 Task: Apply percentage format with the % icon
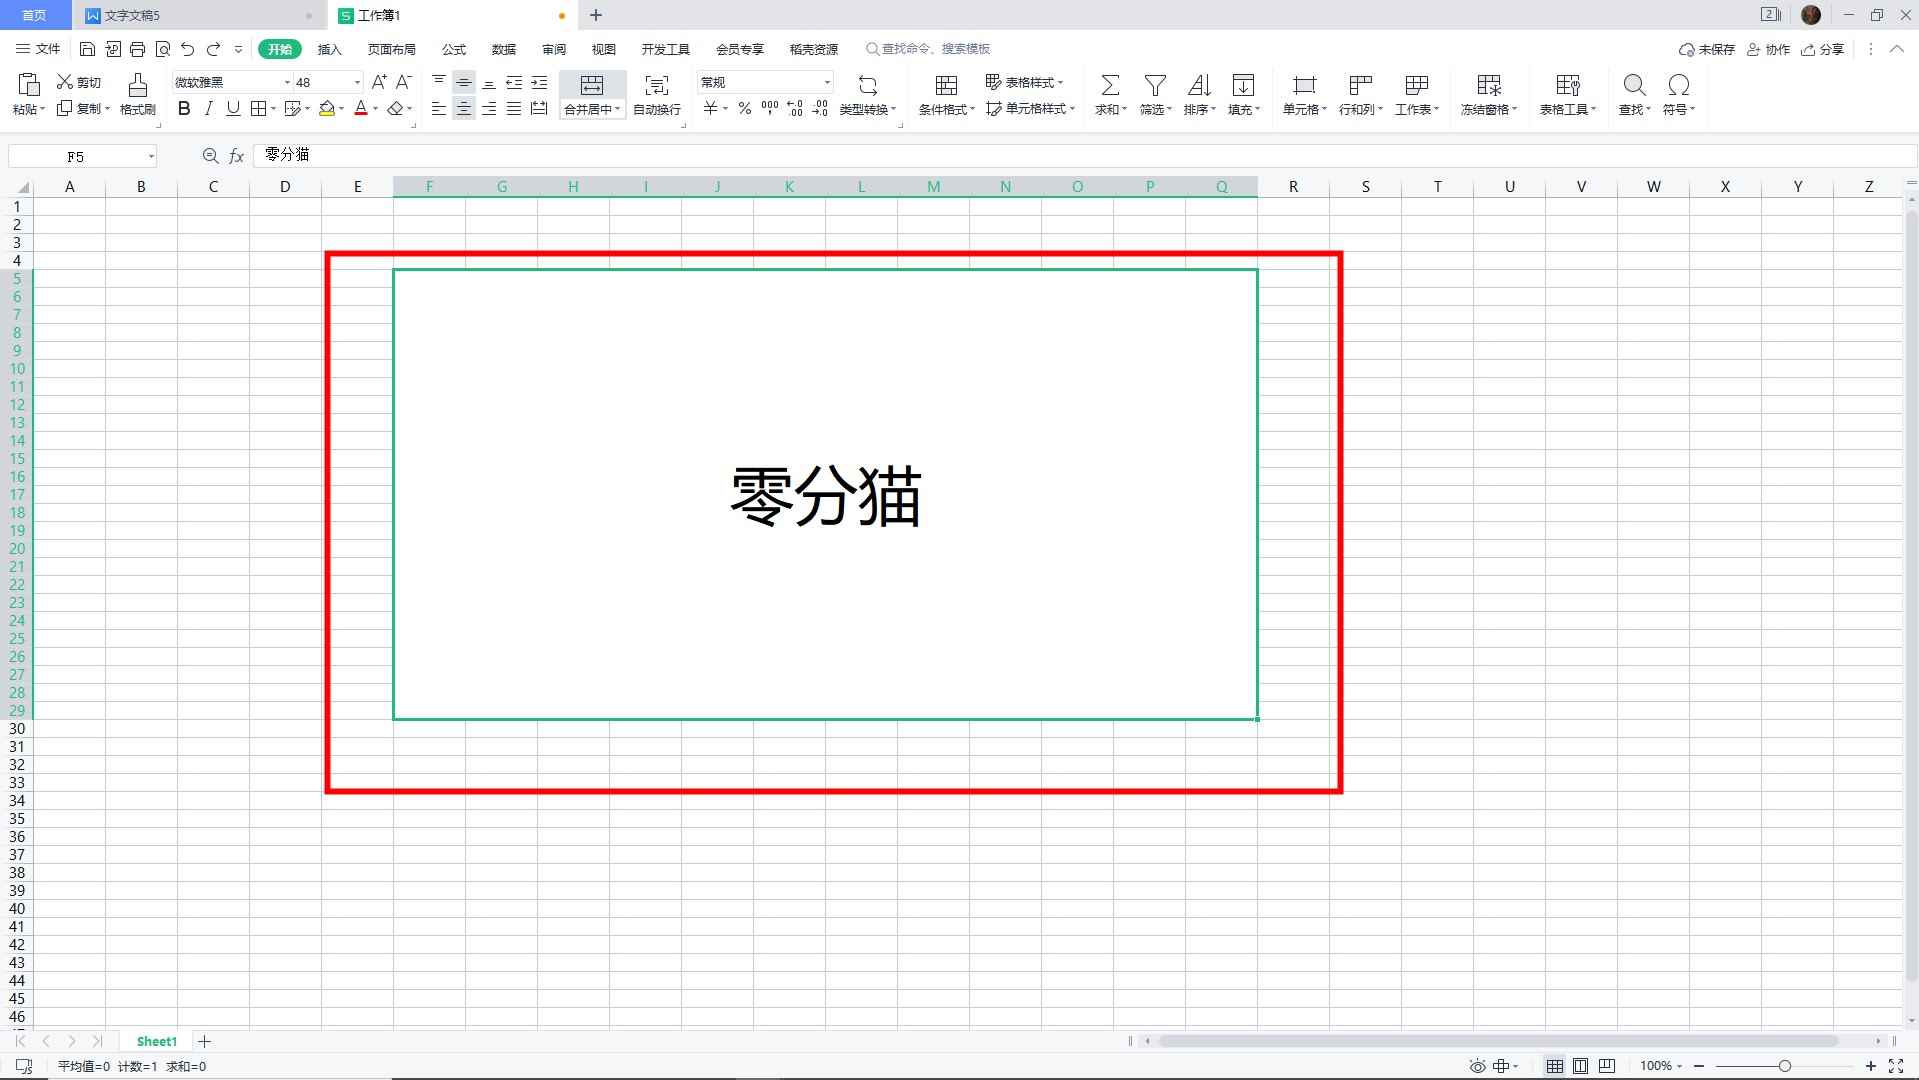click(744, 109)
